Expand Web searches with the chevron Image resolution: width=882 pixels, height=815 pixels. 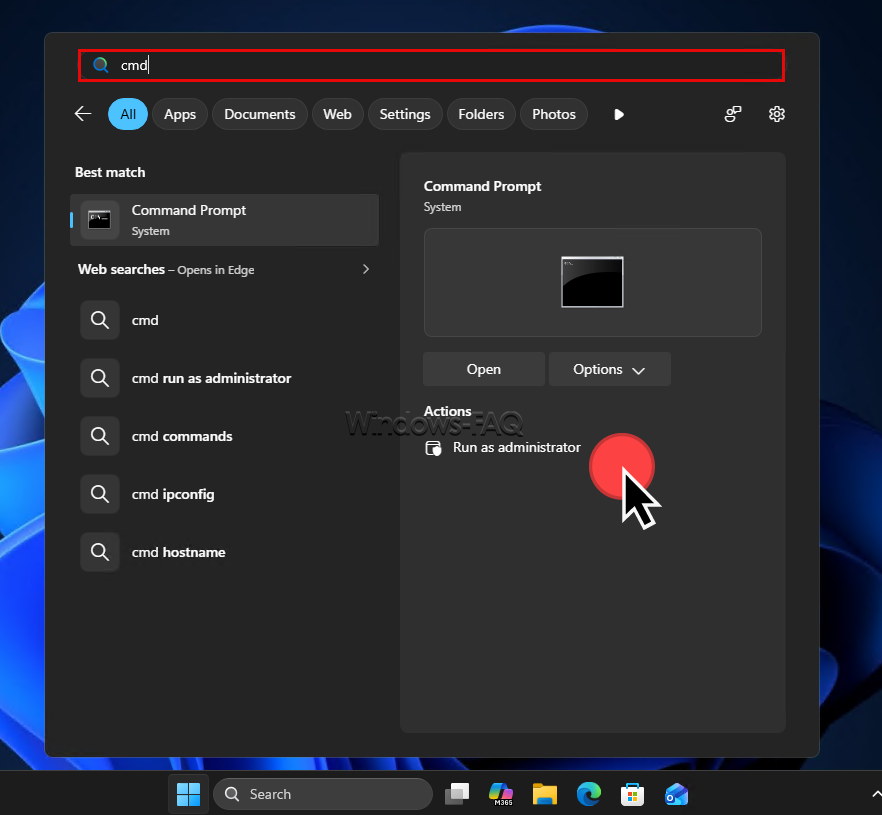[366, 269]
